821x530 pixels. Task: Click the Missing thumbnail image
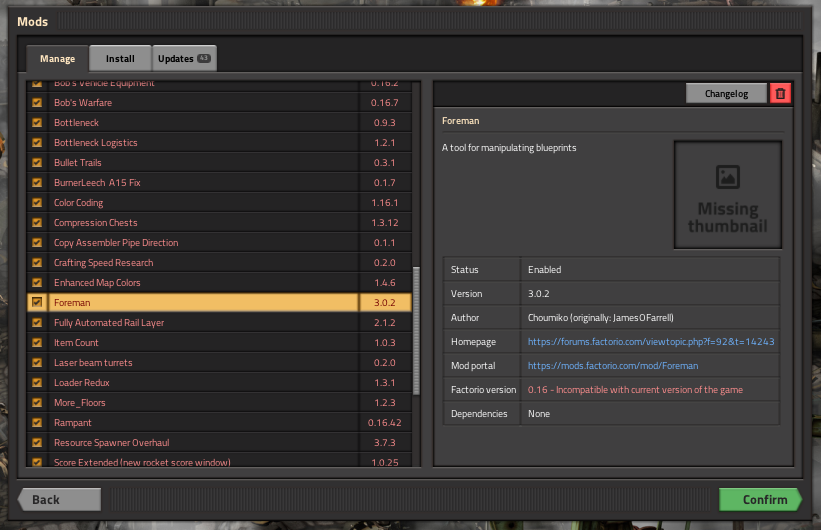pyautogui.click(x=728, y=194)
